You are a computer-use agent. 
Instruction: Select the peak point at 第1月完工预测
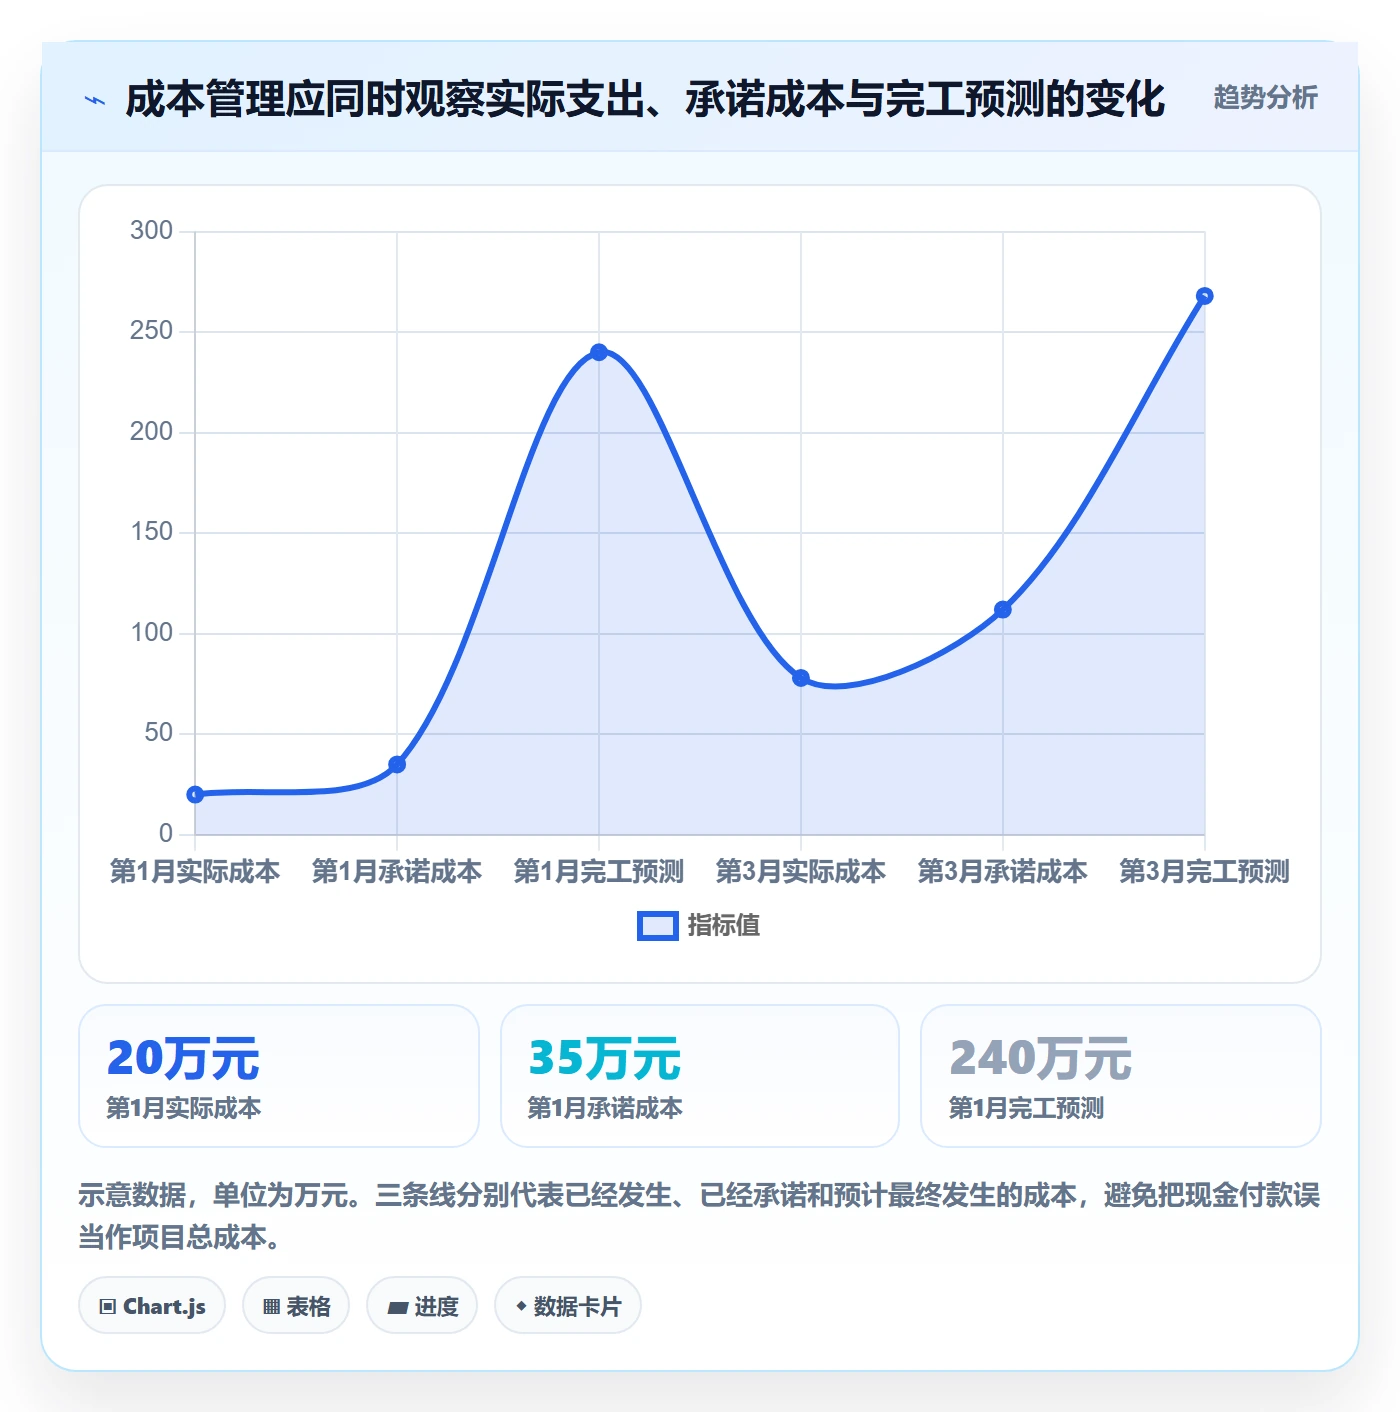599,352
